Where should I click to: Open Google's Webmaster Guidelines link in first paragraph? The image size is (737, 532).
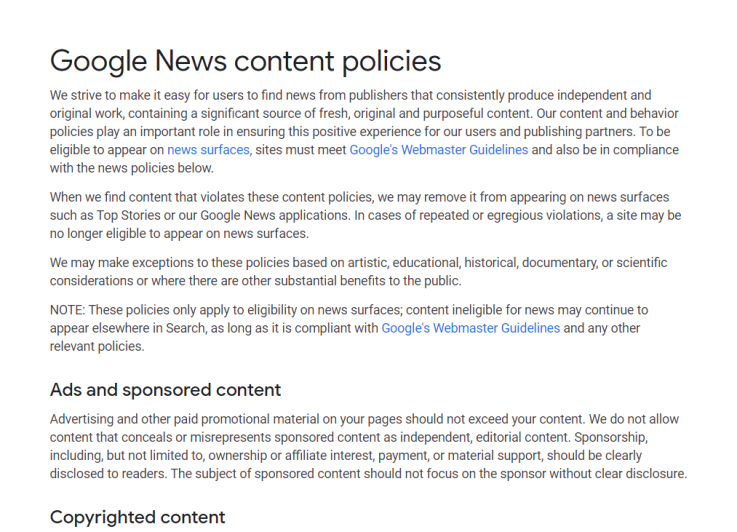439,150
